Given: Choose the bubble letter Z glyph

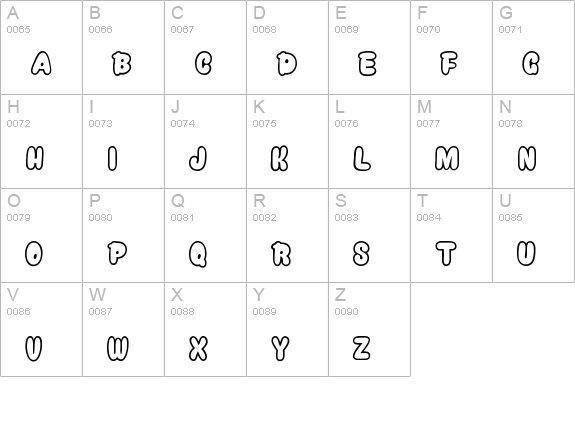Looking at the screenshot, I should pyautogui.click(x=361, y=348).
